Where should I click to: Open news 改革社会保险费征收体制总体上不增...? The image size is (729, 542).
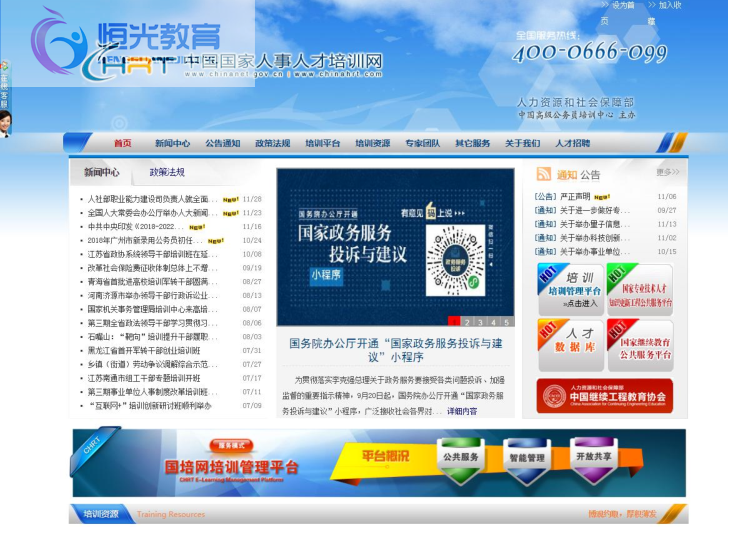[152, 268]
